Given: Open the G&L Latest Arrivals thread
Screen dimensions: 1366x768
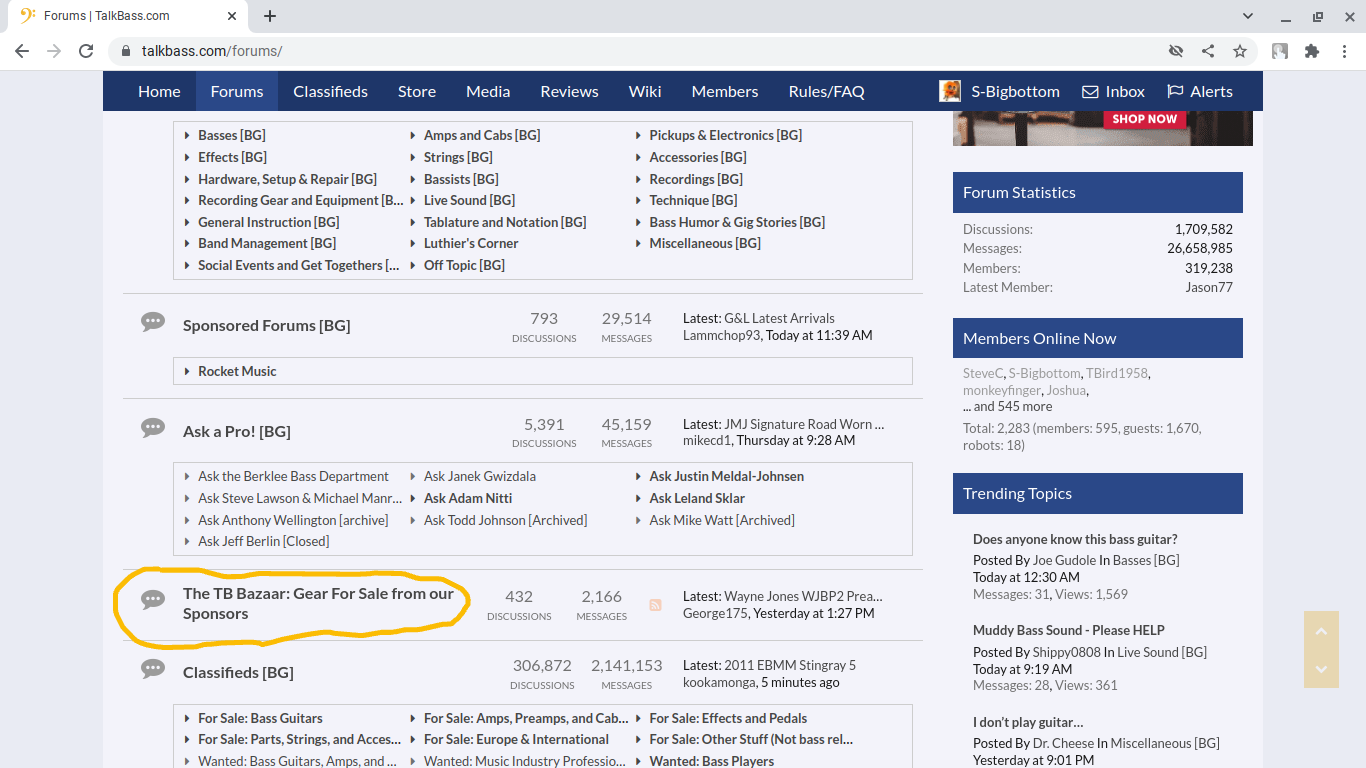Looking at the screenshot, I should click(x=779, y=318).
